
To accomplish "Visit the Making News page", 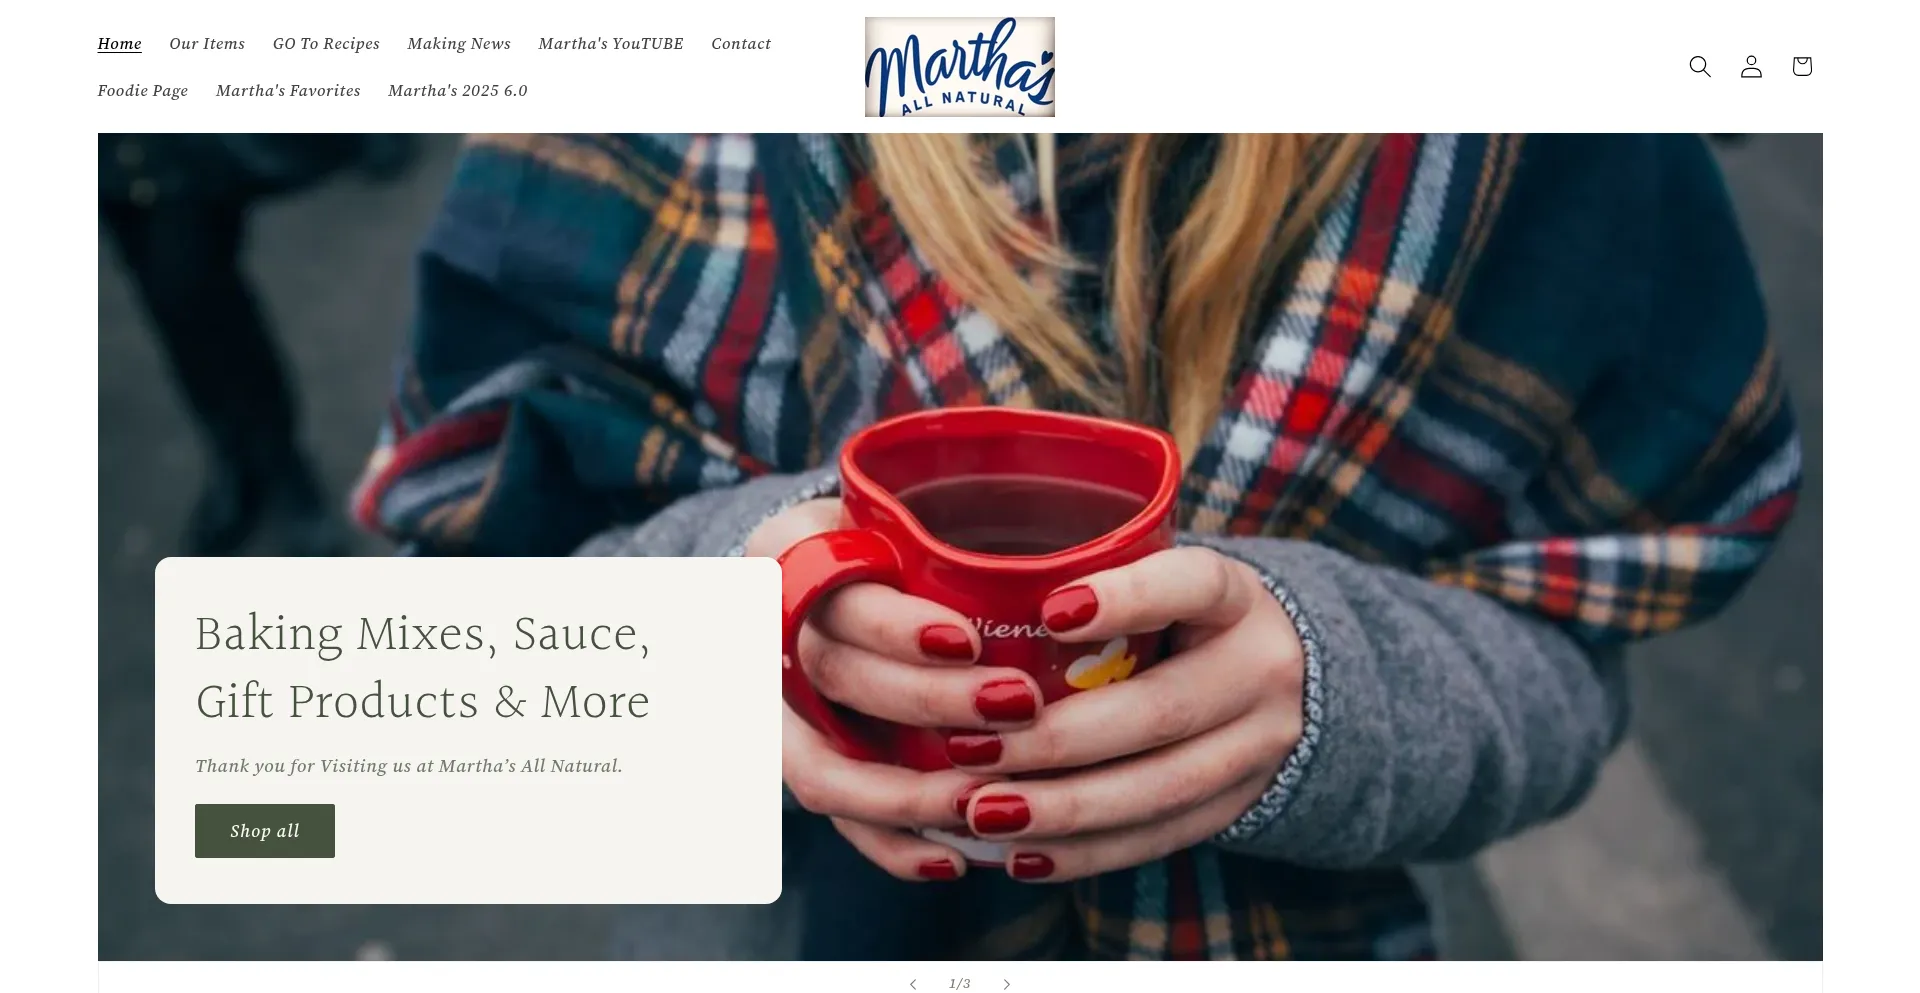I will pos(459,44).
